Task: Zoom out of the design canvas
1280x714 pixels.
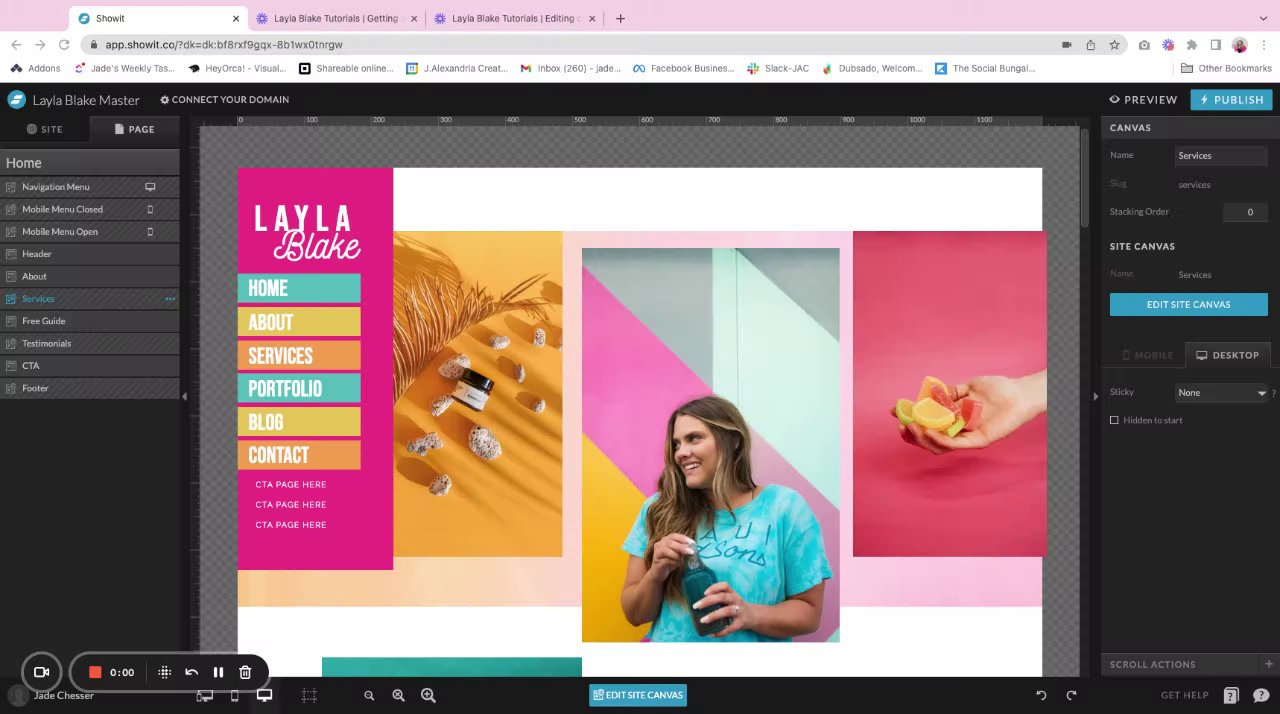Action: (x=369, y=696)
